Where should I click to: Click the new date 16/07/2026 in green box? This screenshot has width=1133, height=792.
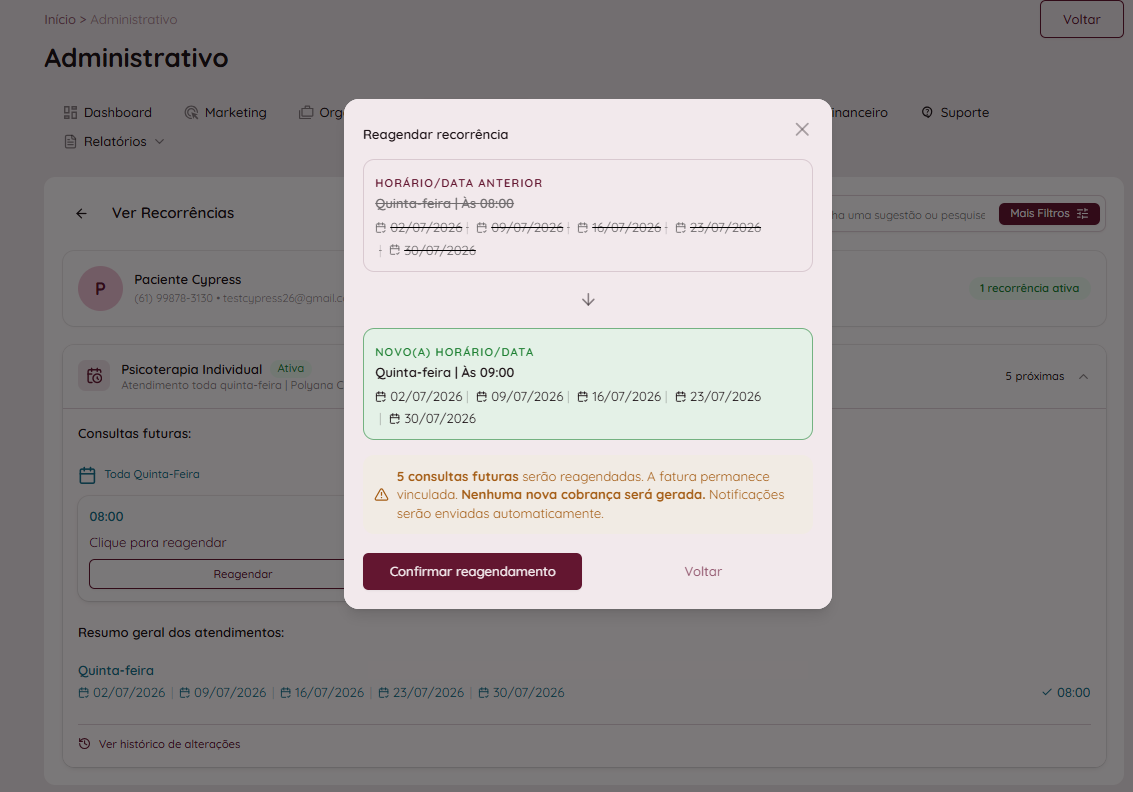(x=626, y=397)
